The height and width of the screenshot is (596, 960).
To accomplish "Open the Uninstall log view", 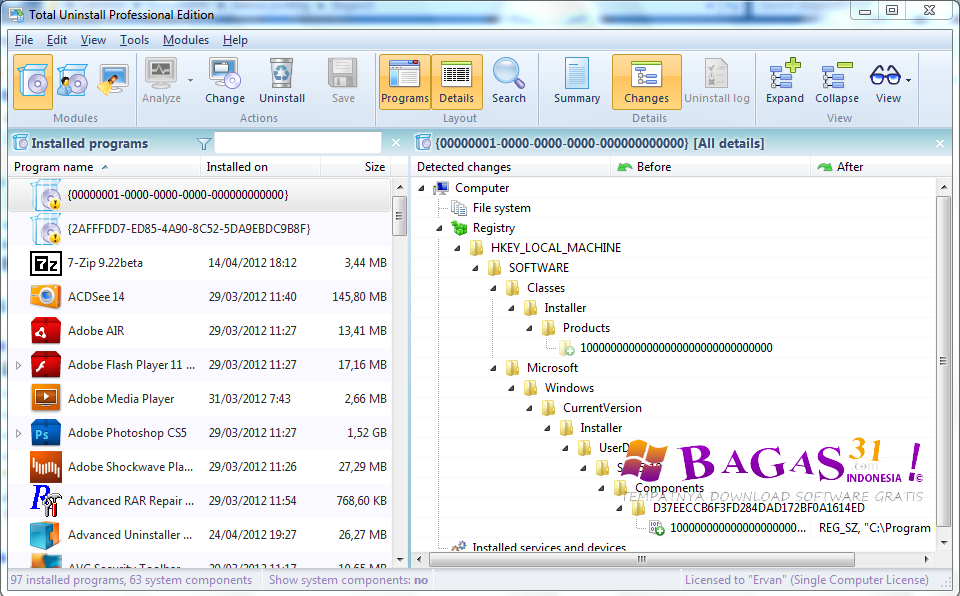I will pos(716,81).
